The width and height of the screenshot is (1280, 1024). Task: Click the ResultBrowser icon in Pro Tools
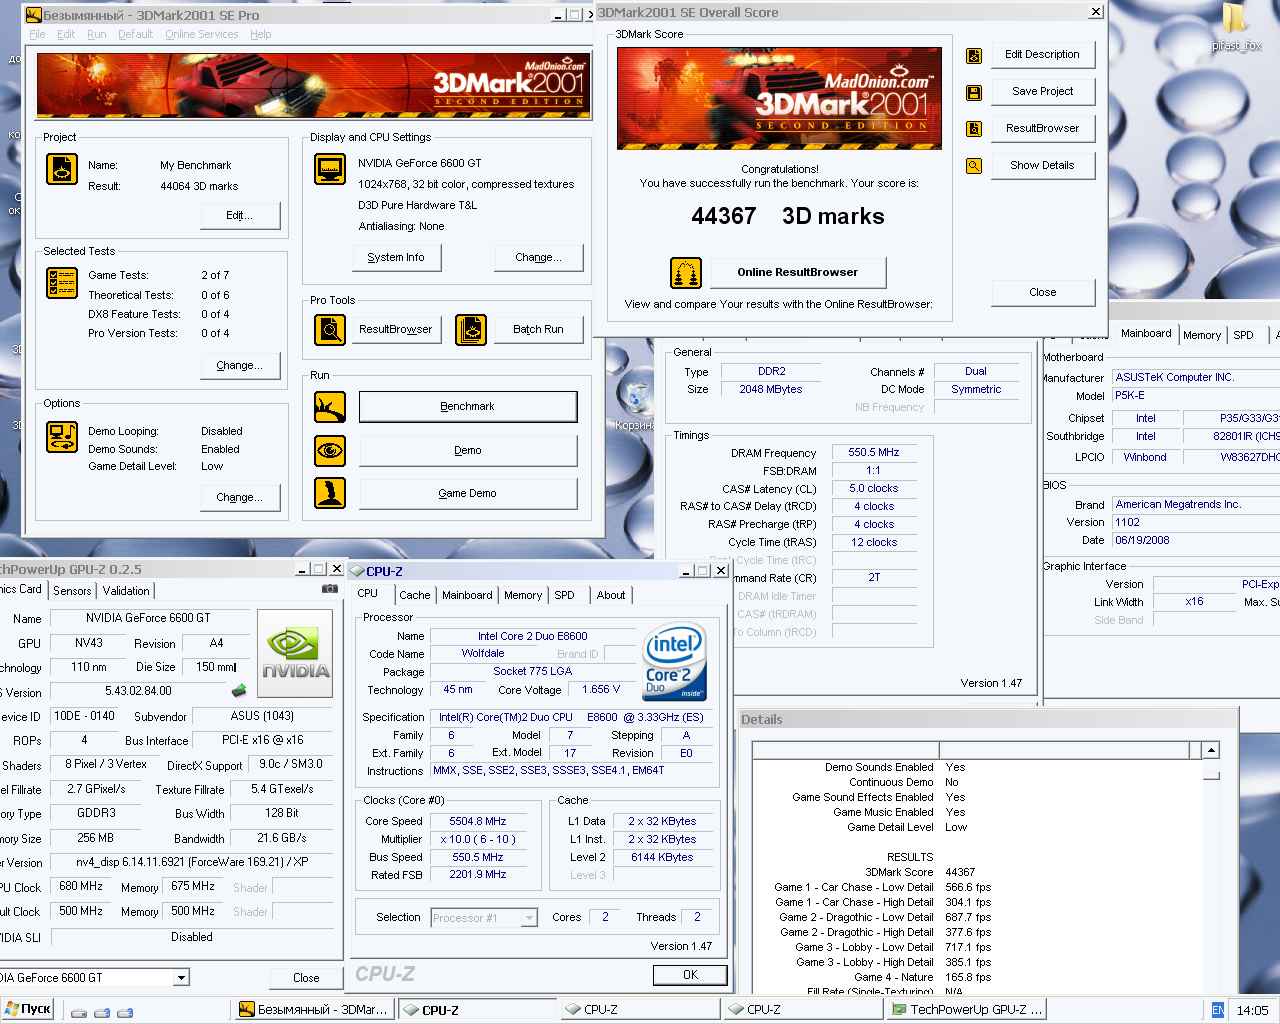330,329
